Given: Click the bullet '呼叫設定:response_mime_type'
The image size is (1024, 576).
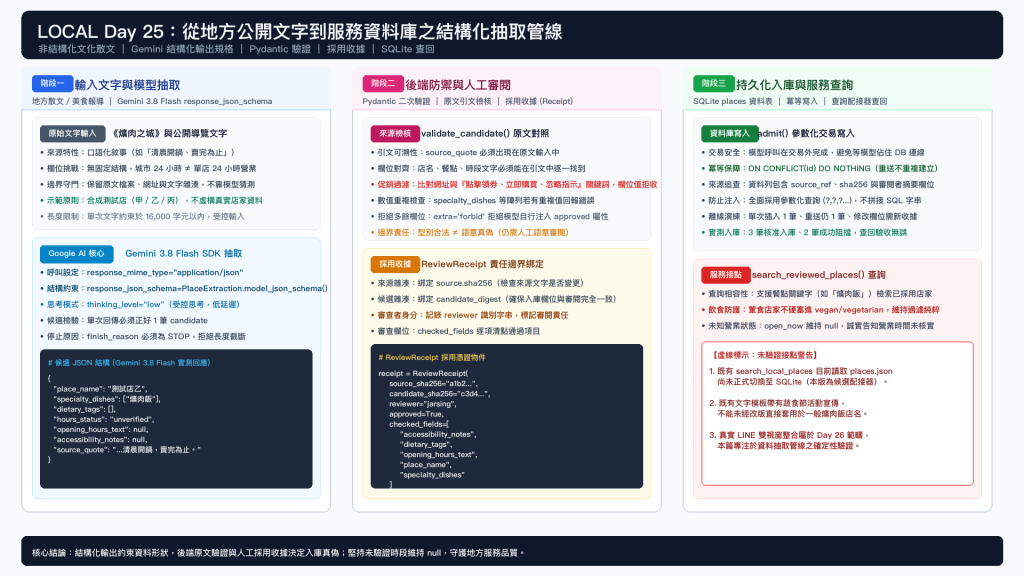Looking at the screenshot, I should [x=142, y=272].
